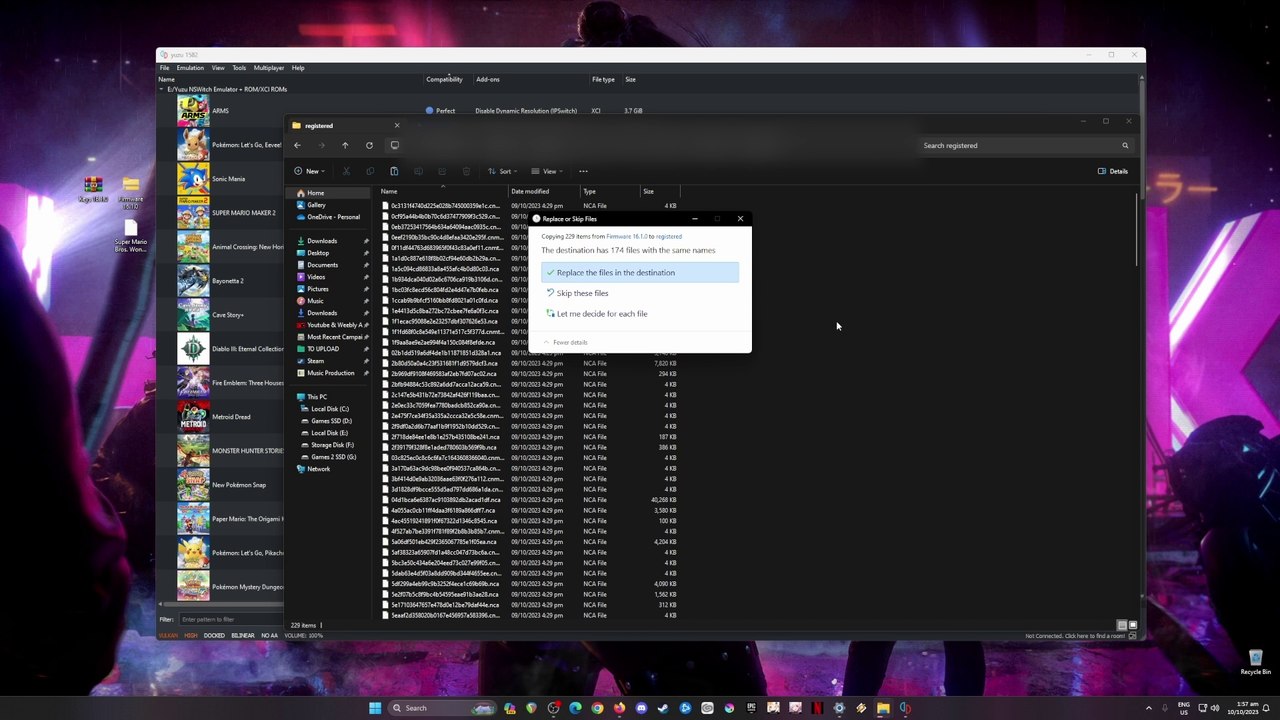The image size is (1280, 720).
Task: Toggle the Details pane button
Action: coord(1113,171)
